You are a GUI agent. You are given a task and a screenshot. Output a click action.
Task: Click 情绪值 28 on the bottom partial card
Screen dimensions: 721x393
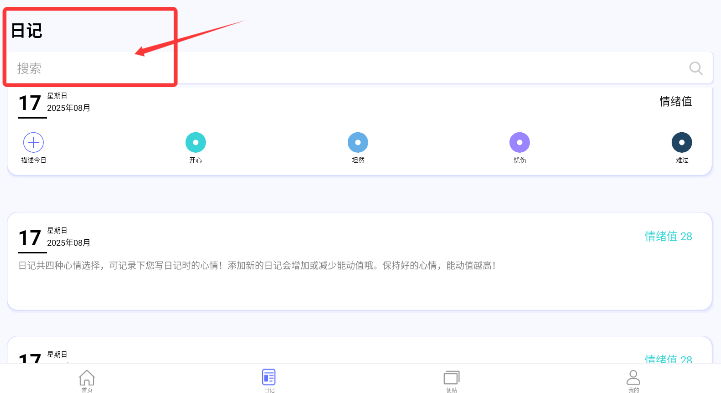pos(668,359)
